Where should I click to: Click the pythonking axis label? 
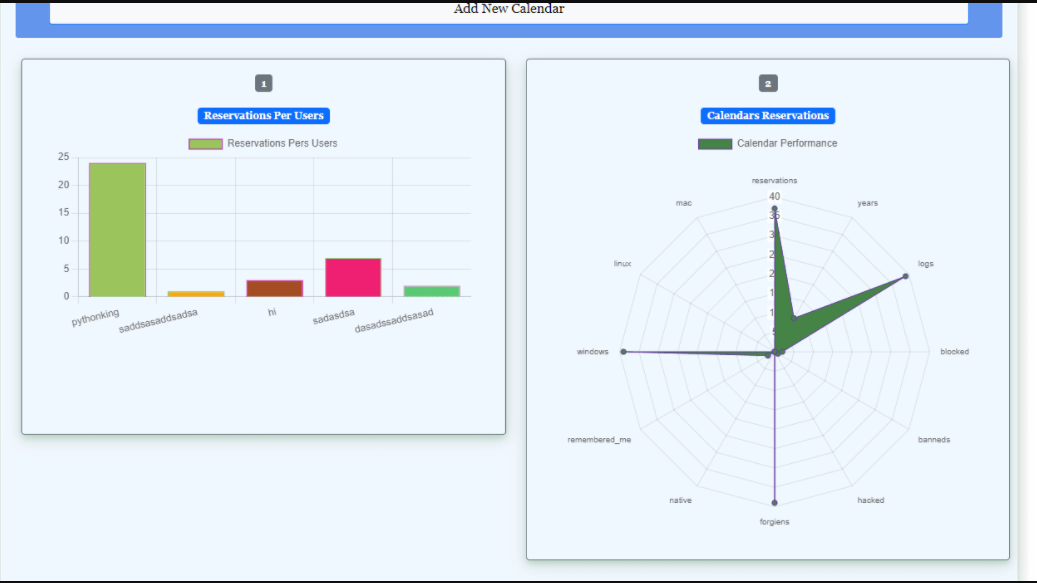point(95,317)
